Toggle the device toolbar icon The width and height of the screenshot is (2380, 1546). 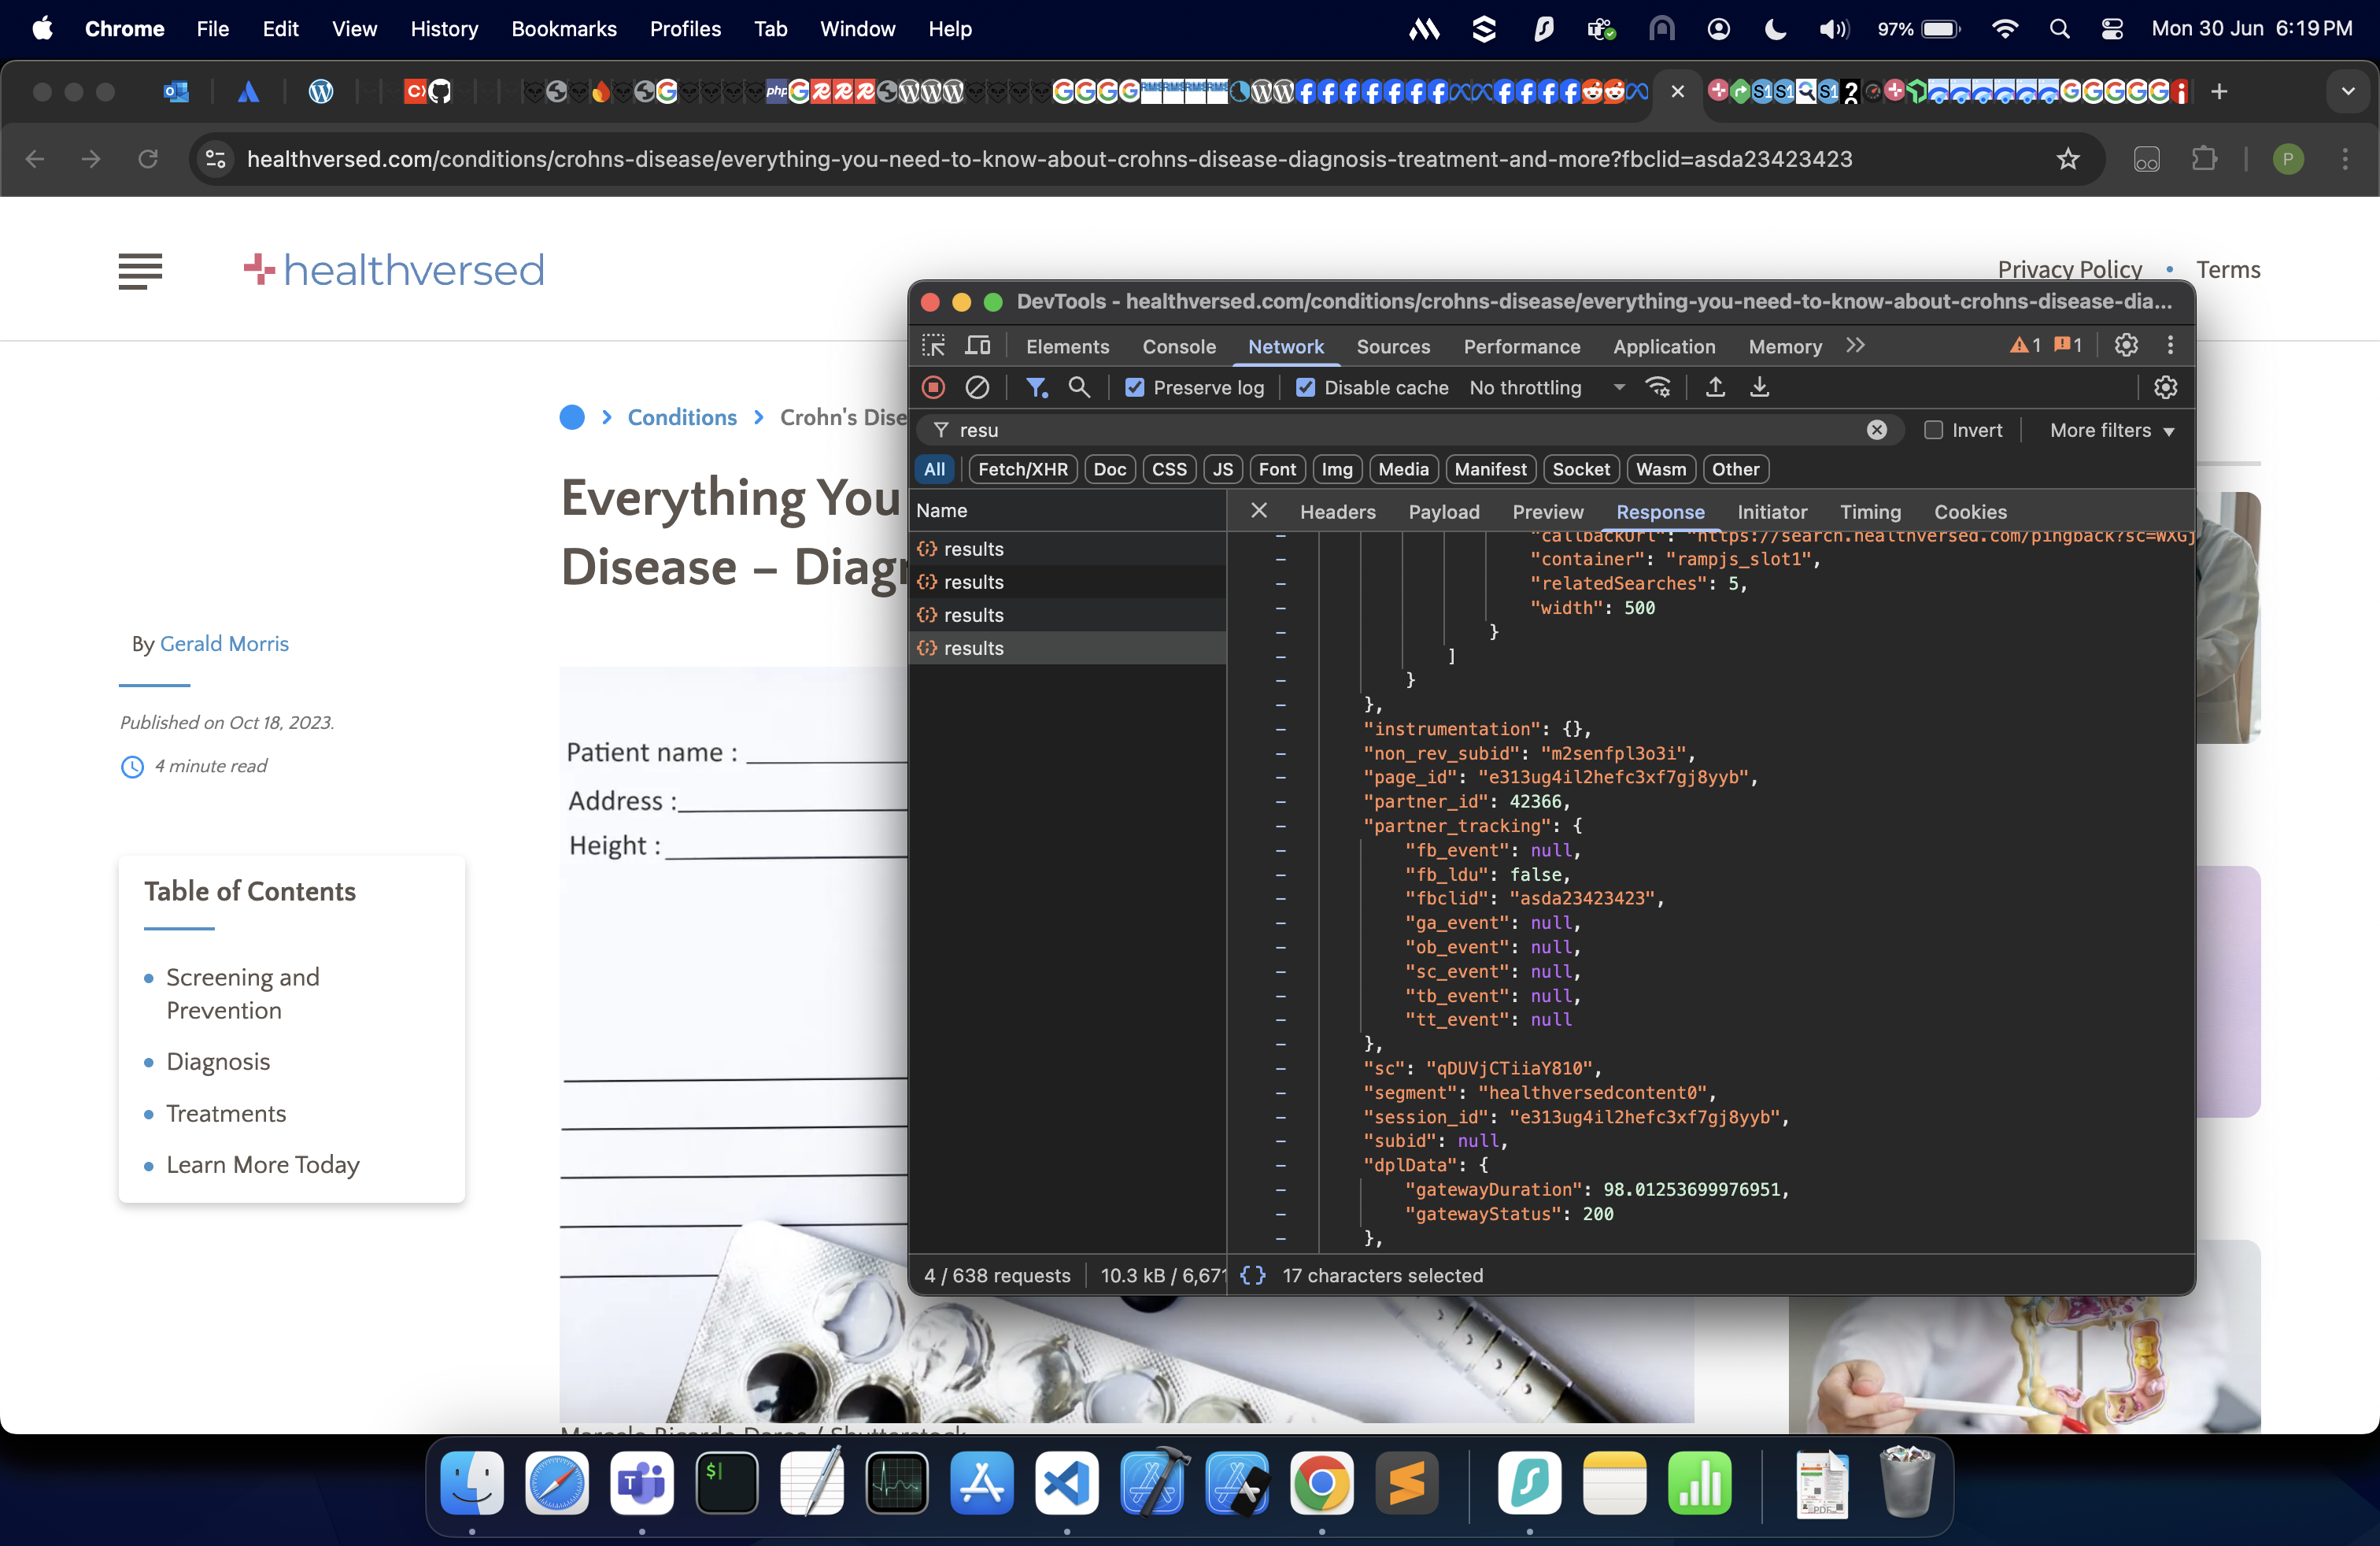coord(977,346)
